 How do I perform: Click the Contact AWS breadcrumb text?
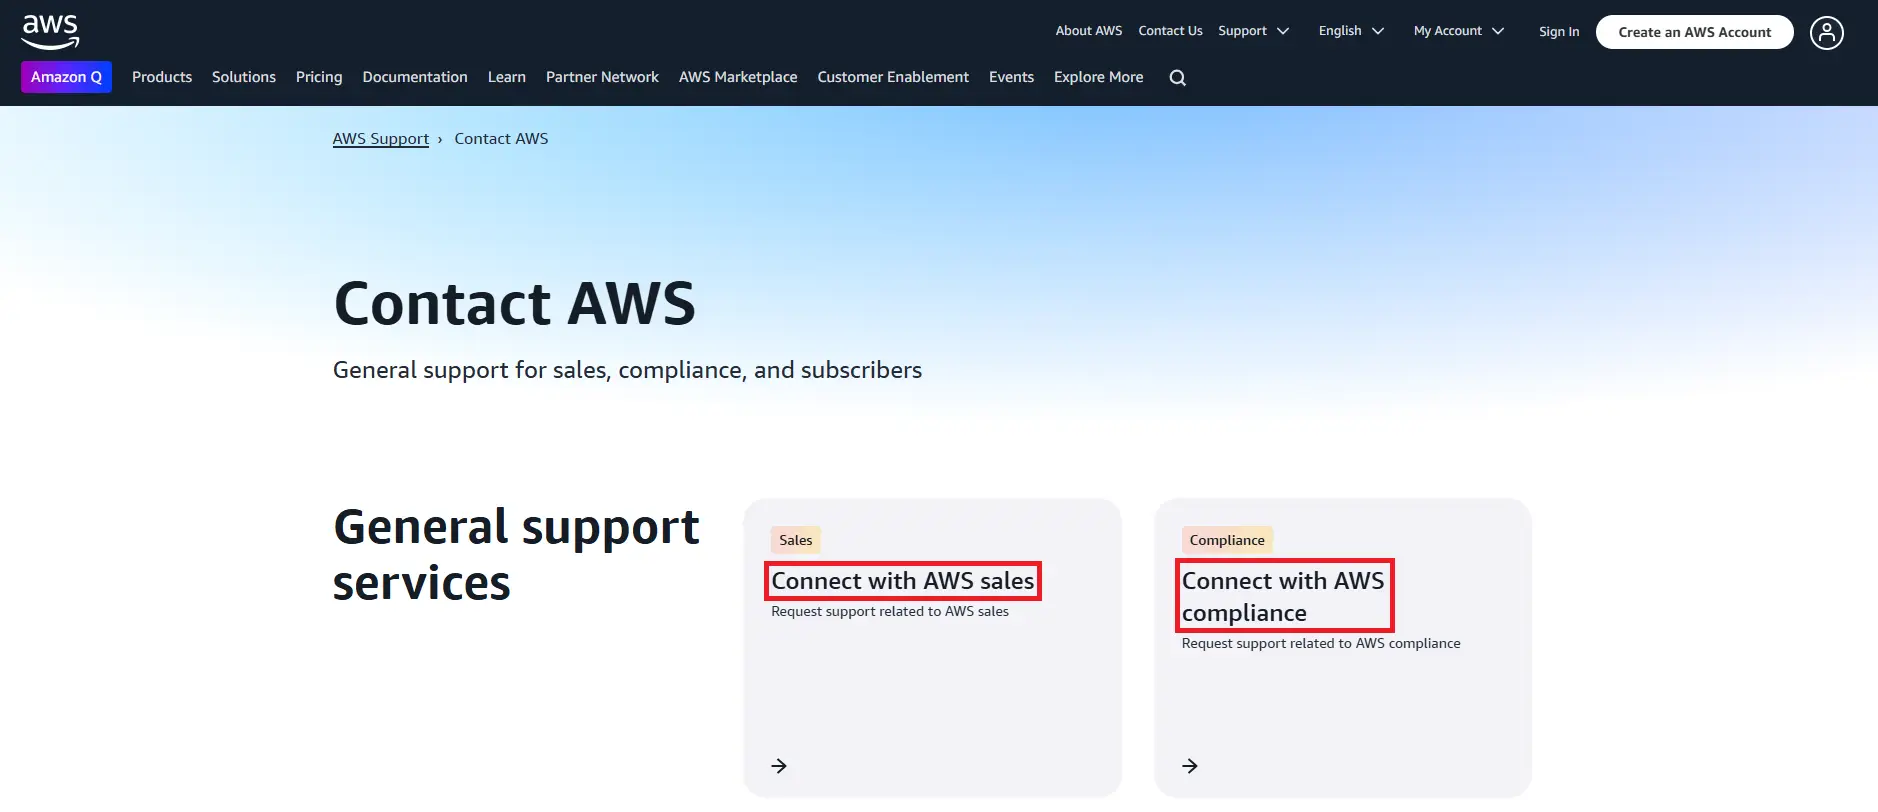coord(501,139)
